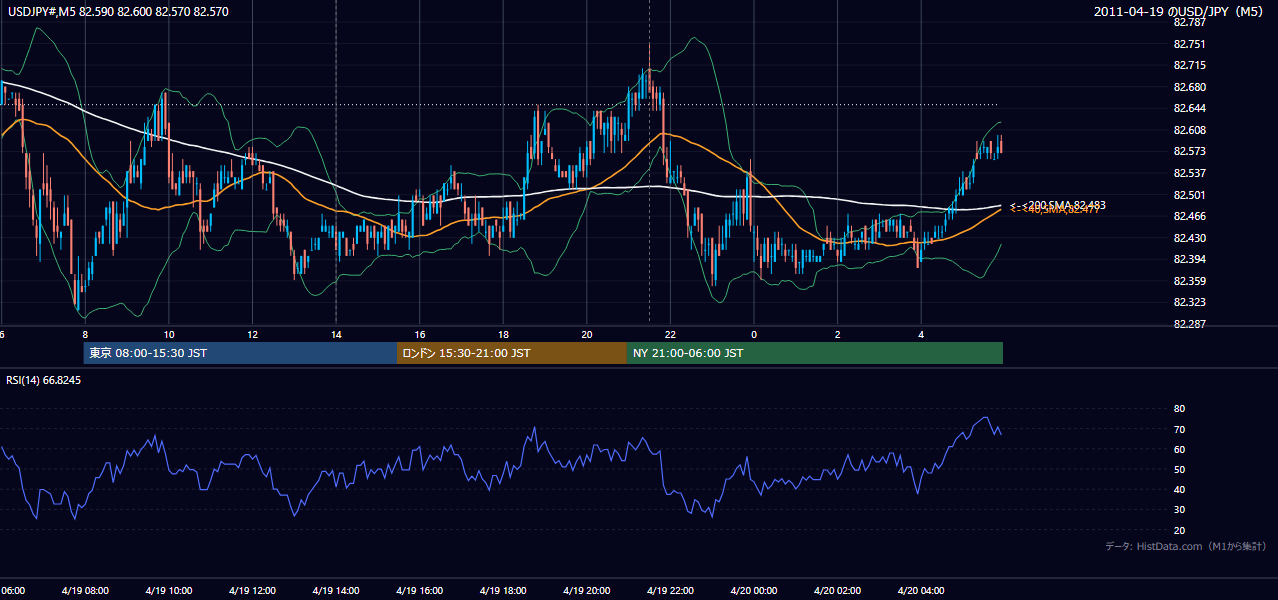Viewport: 1278px width, 600px height.
Task: Click the RSI(14) 66.8245 indicator label
Action: tap(44, 380)
